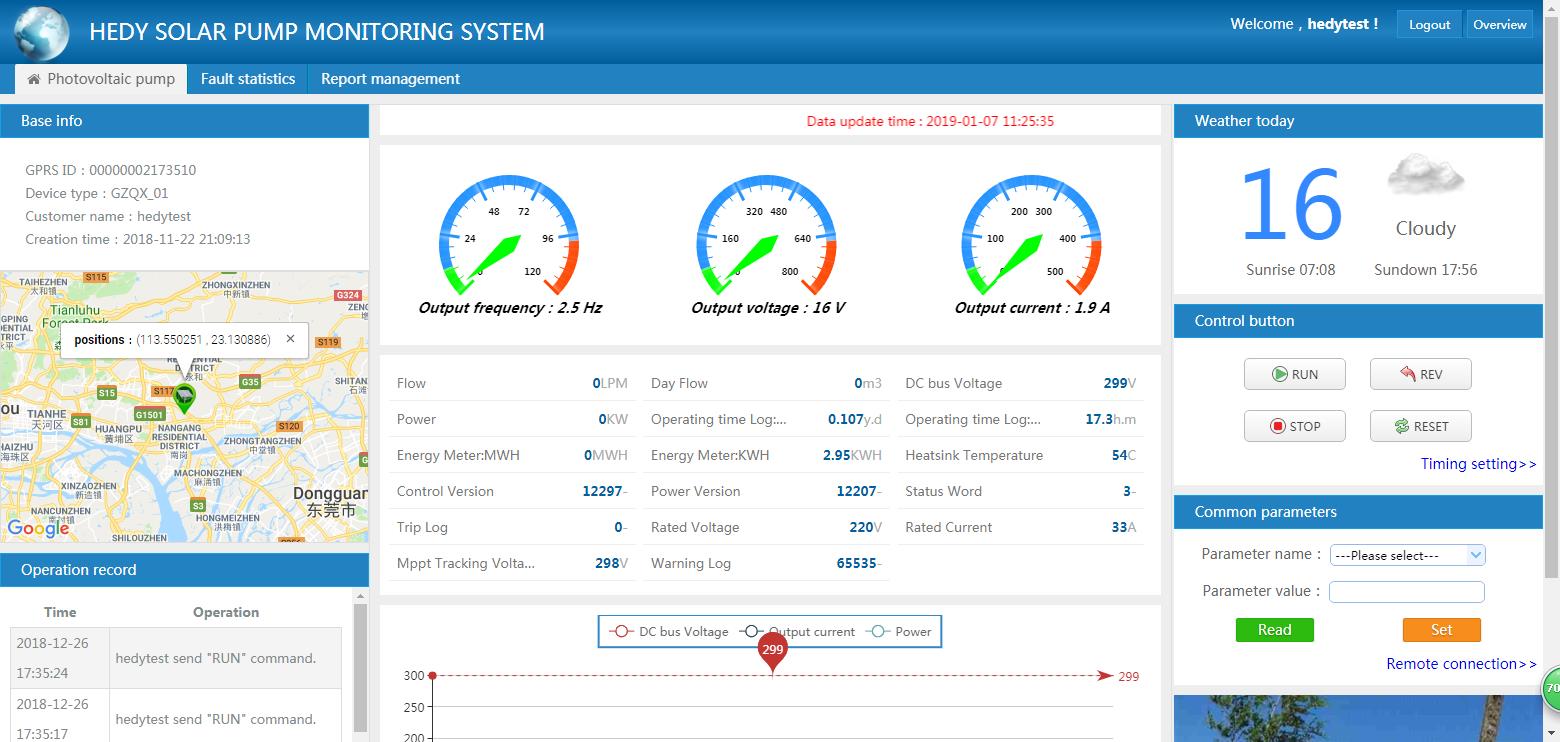The width and height of the screenshot is (1560, 742).
Task: Toggle Output current legend series
Action: (x=797, y=632)
